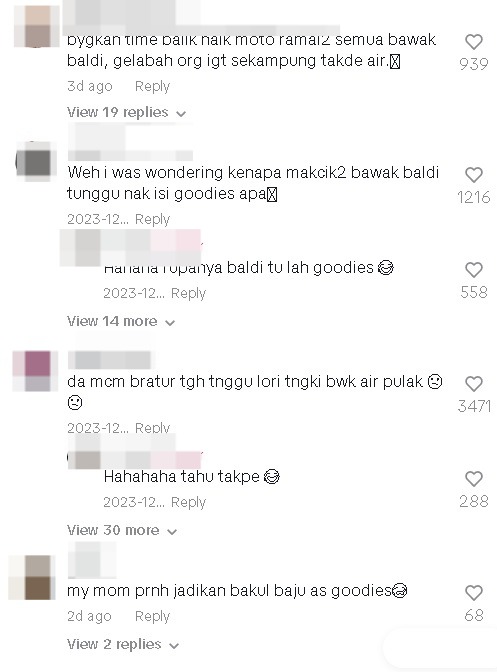This screenshot has width=497, height=672.
Task: Reply to the 'sekampung takde air' comment
Action: pyautogui.click(x=153, y=86)
